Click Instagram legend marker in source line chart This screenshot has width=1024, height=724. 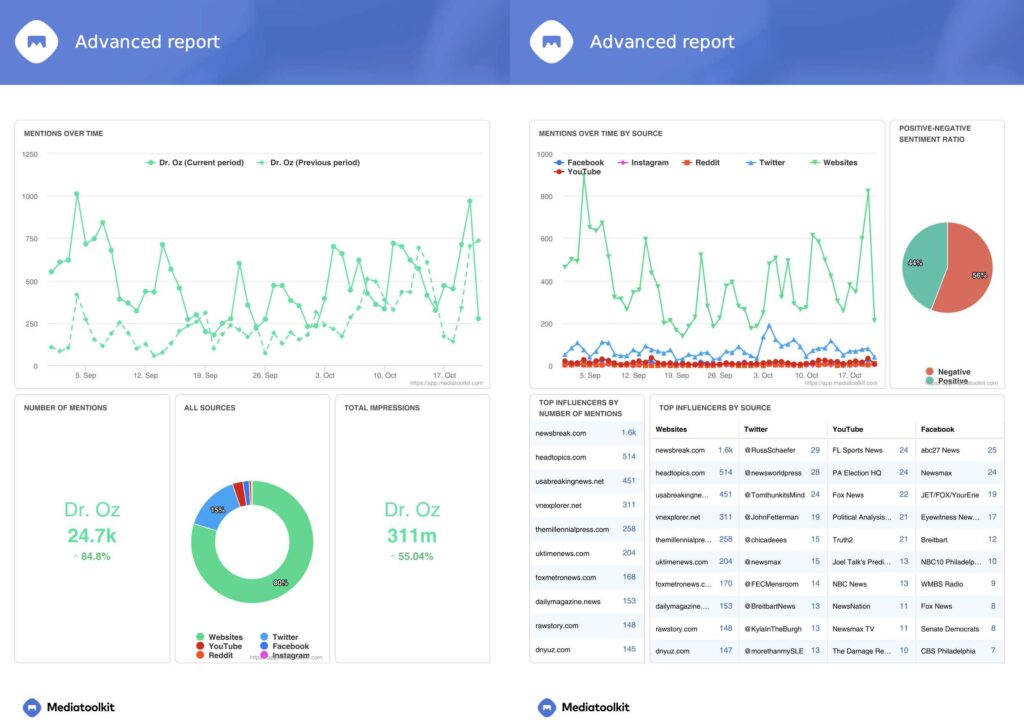click(x=624, y=162)
